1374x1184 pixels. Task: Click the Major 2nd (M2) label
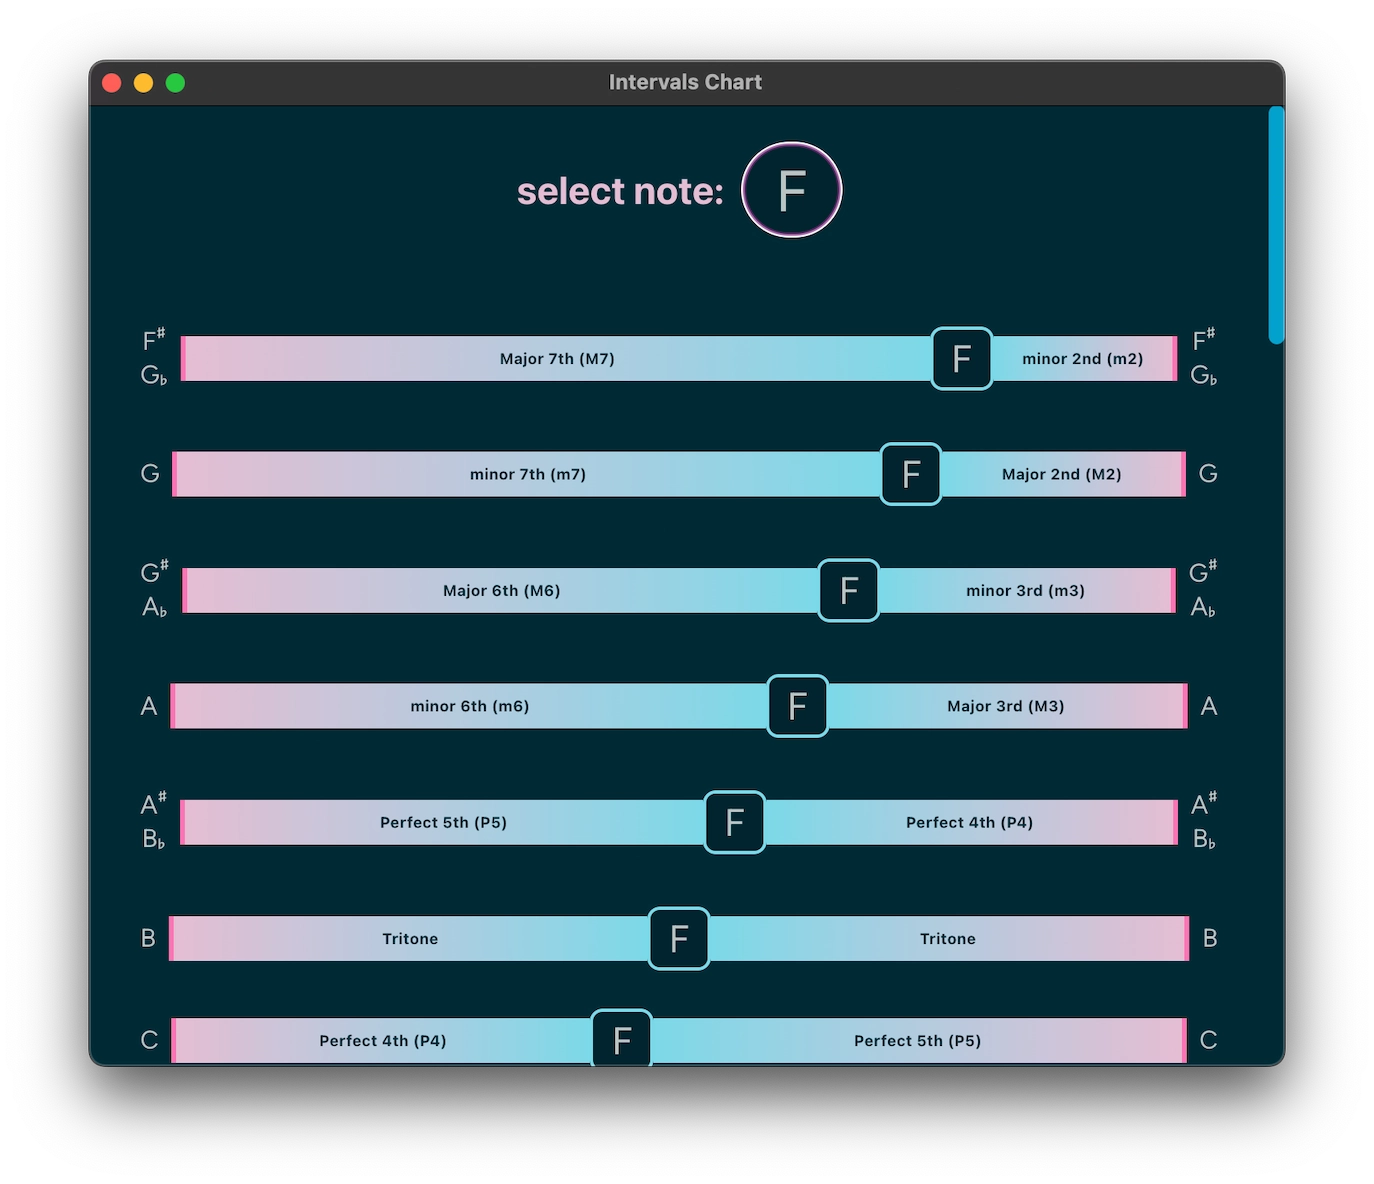point(1061,474)
